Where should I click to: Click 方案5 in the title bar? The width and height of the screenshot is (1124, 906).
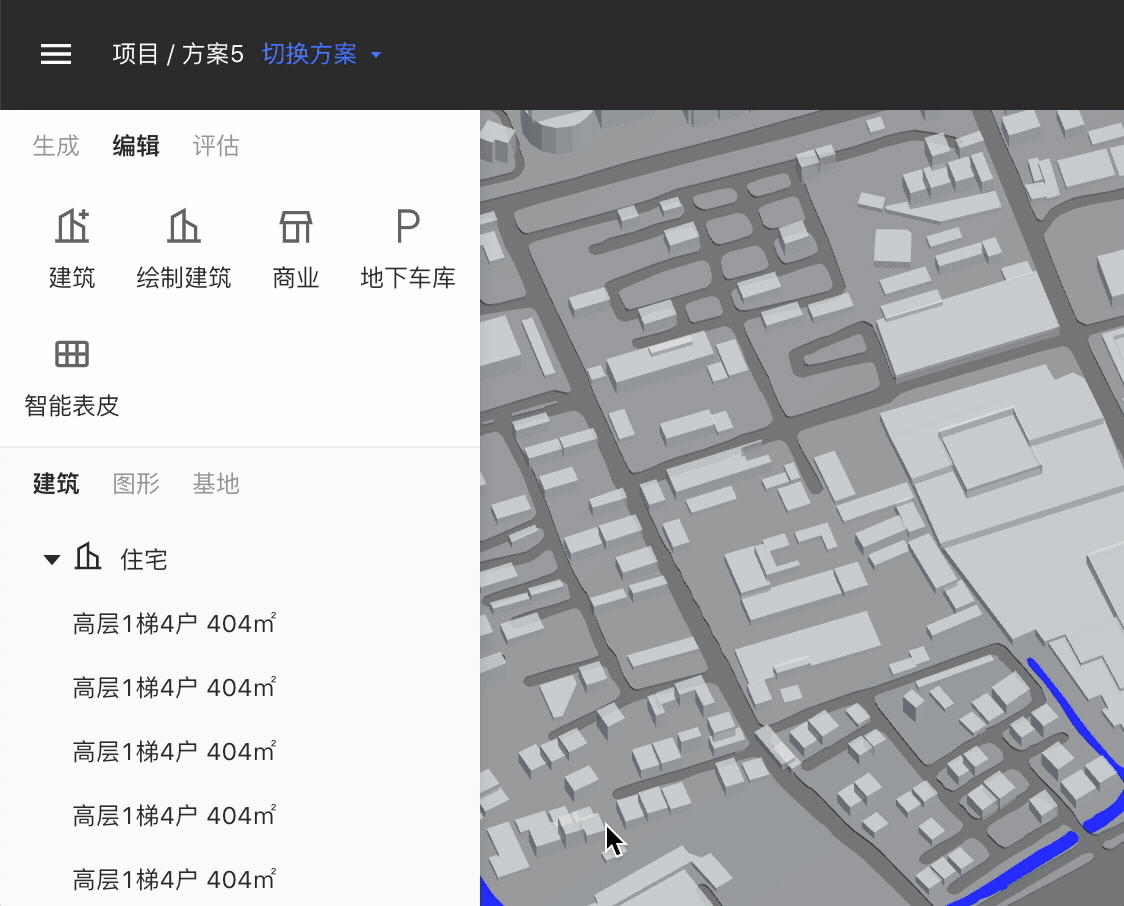(213, 55)
